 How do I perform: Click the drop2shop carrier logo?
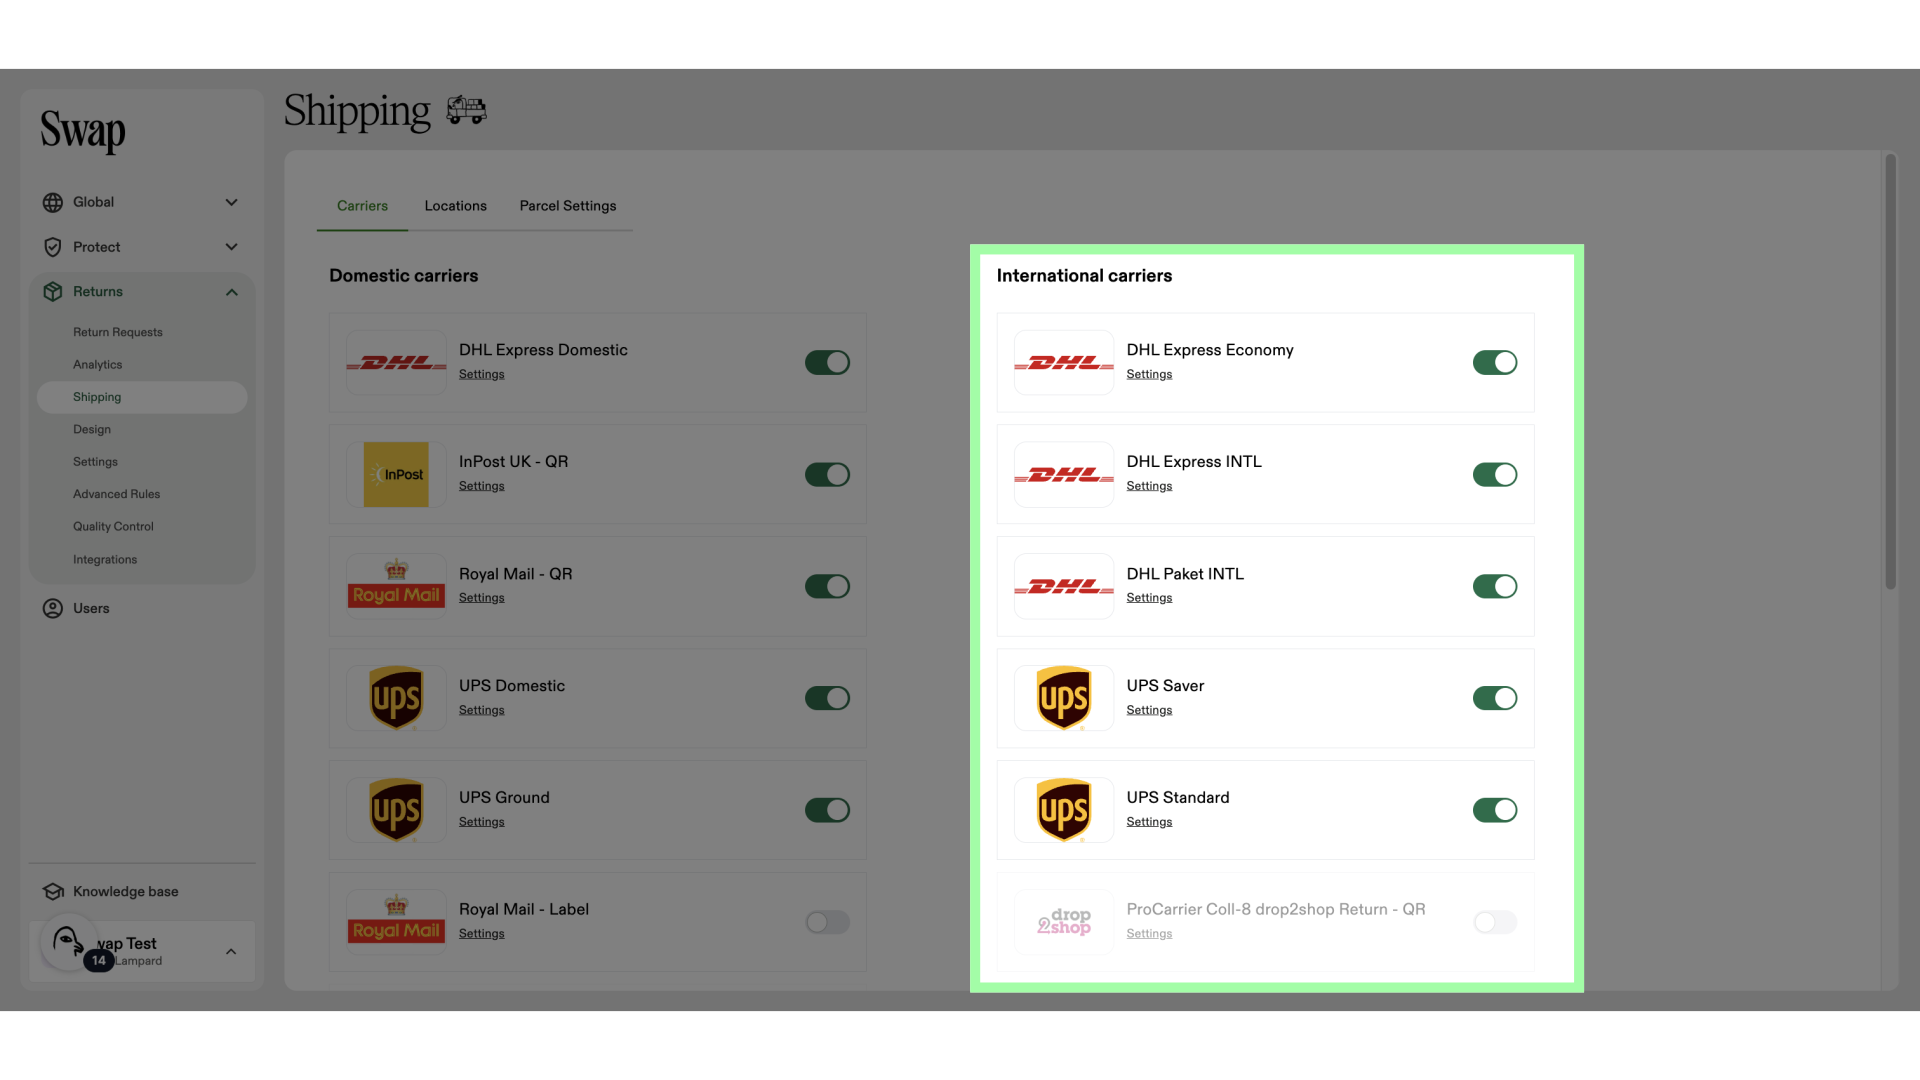click(x=1064, y=922)
